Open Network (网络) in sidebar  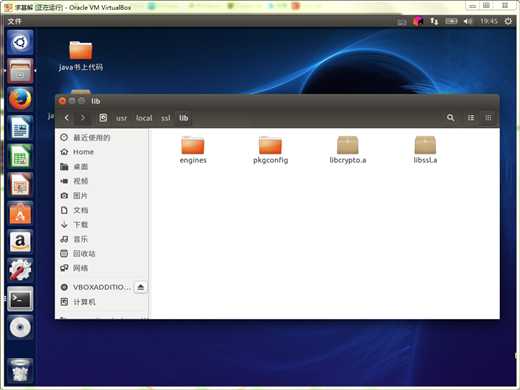(102, 268)
